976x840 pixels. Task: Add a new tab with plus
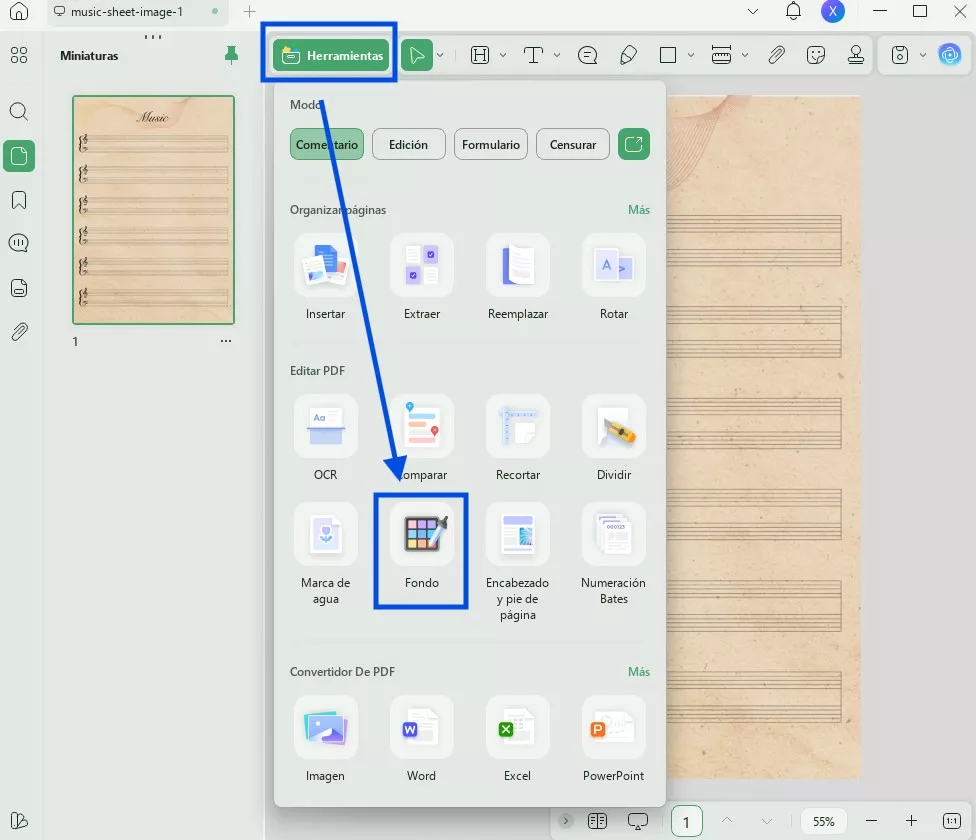(x=249, y=11)
